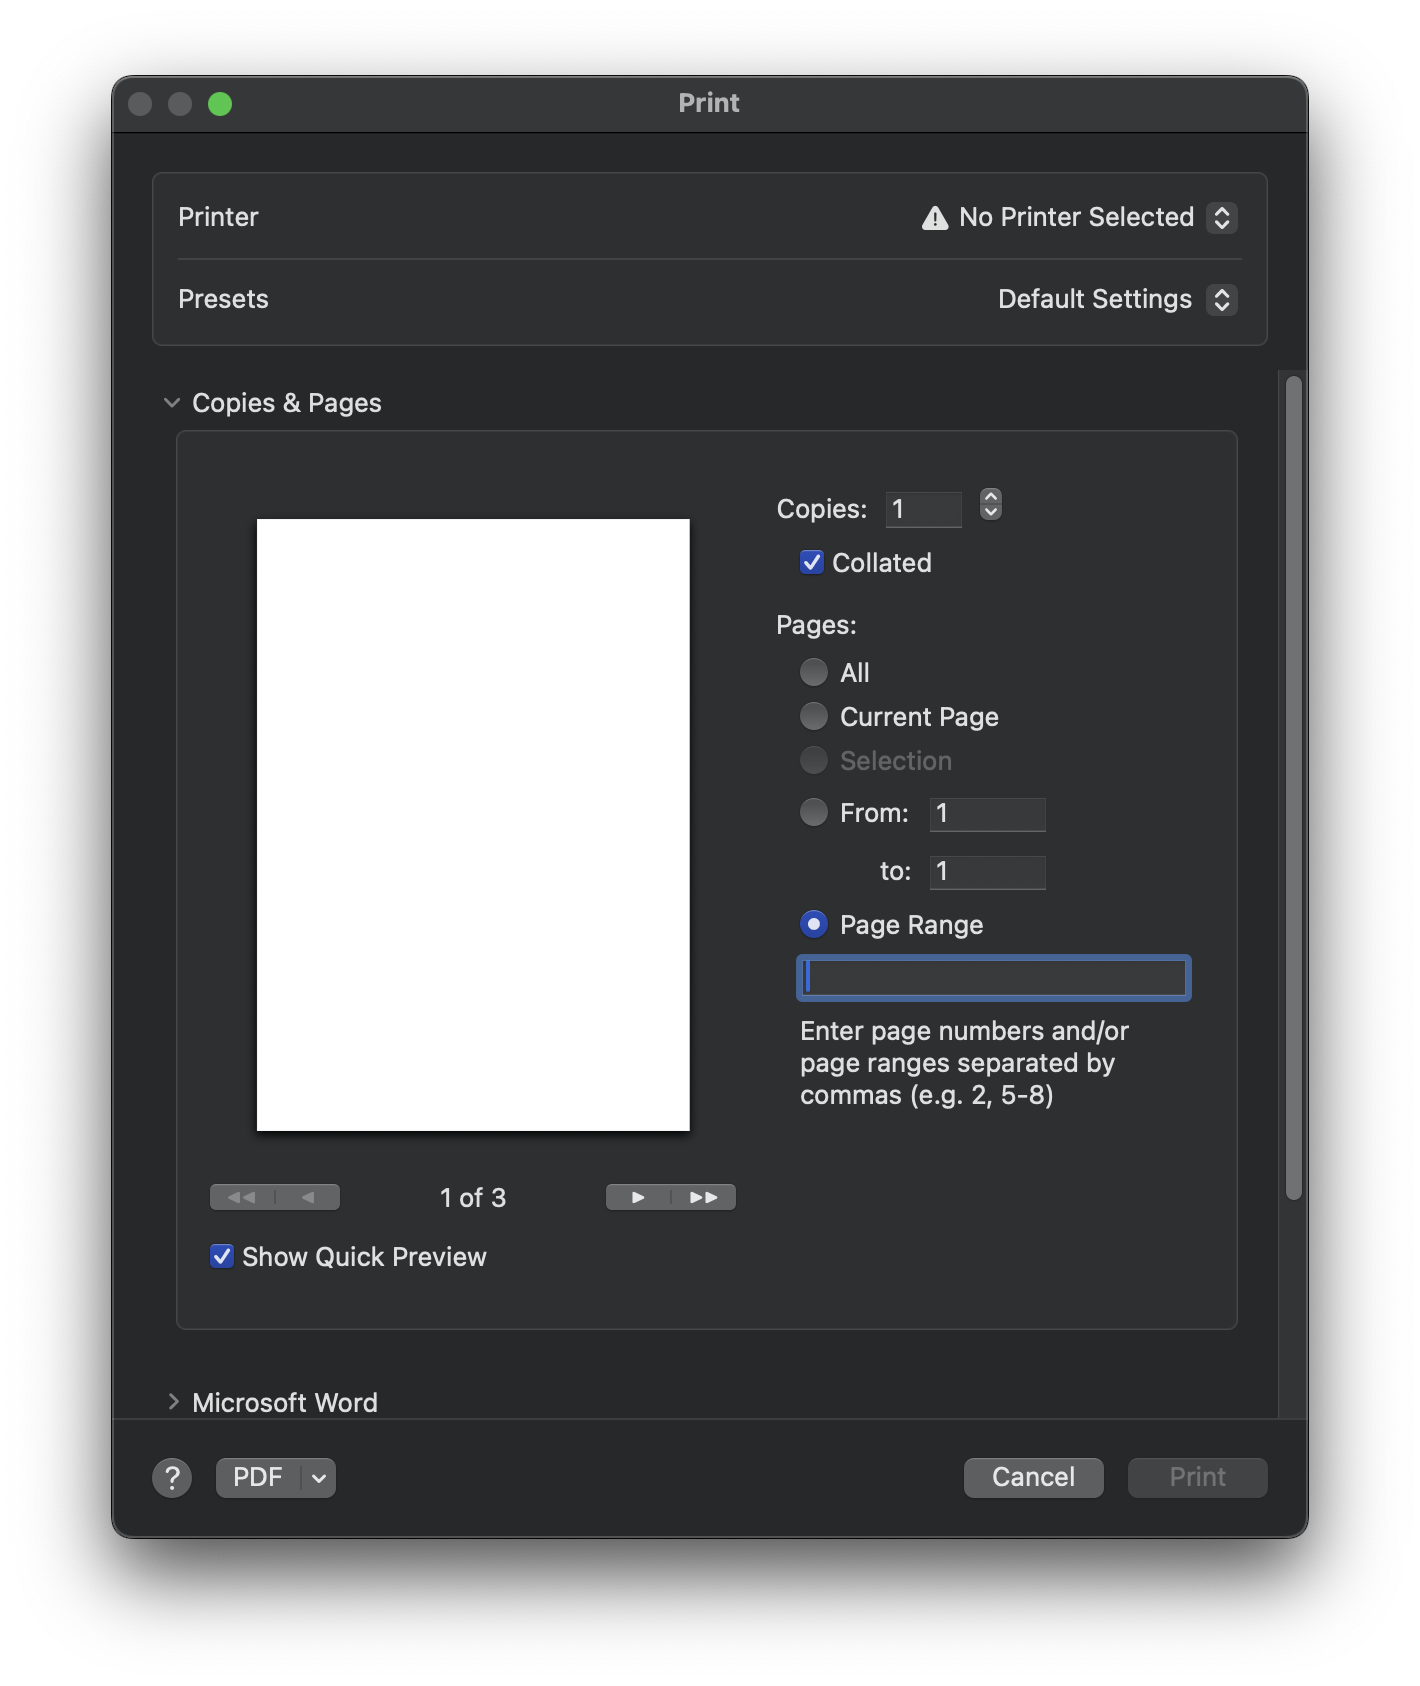The image size is (1420, 1686).
Task: Jump to the last preview page
Action: (704, 1197)
